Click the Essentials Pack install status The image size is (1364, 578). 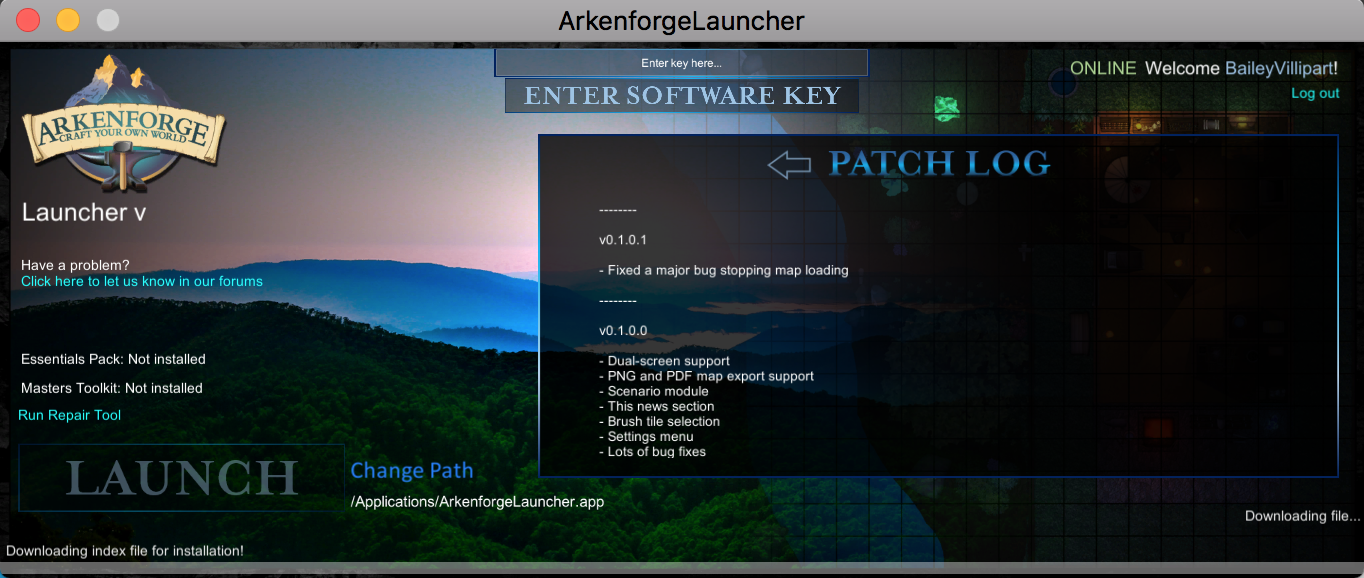(113, 359)
